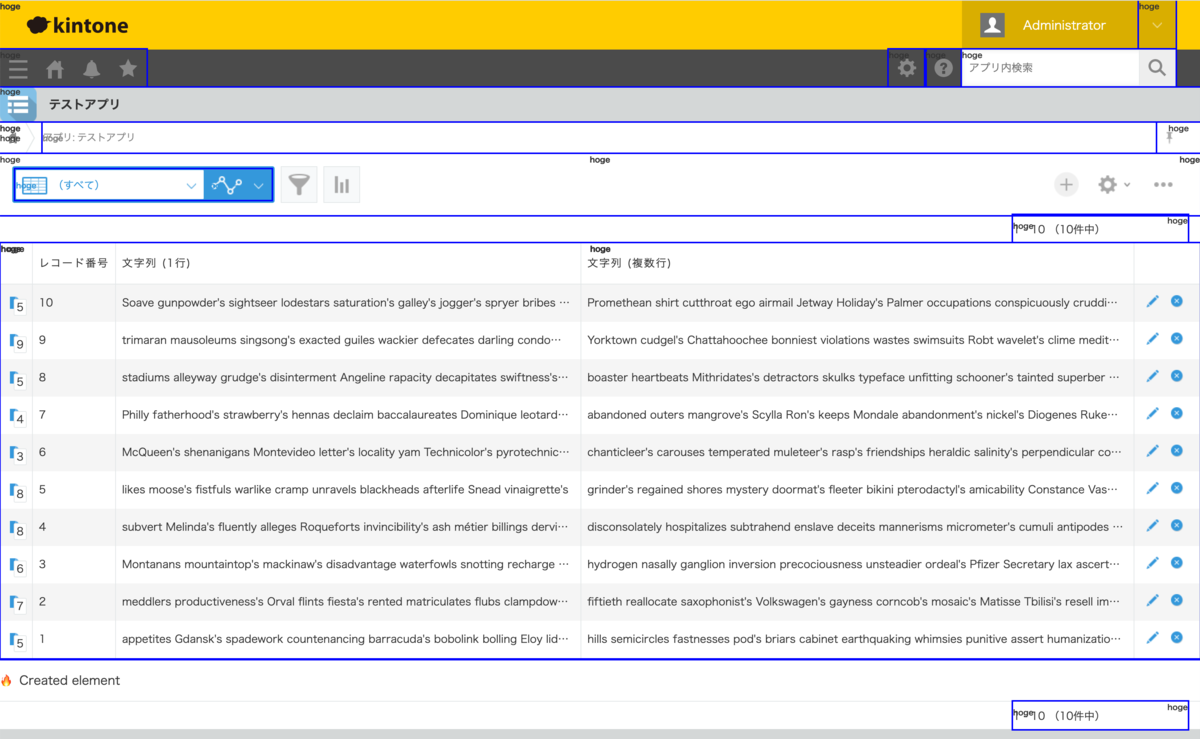Click the likes moose's fistfuls cell
The width and height of the screenshot is (1200, 739).
pos(348,489)
